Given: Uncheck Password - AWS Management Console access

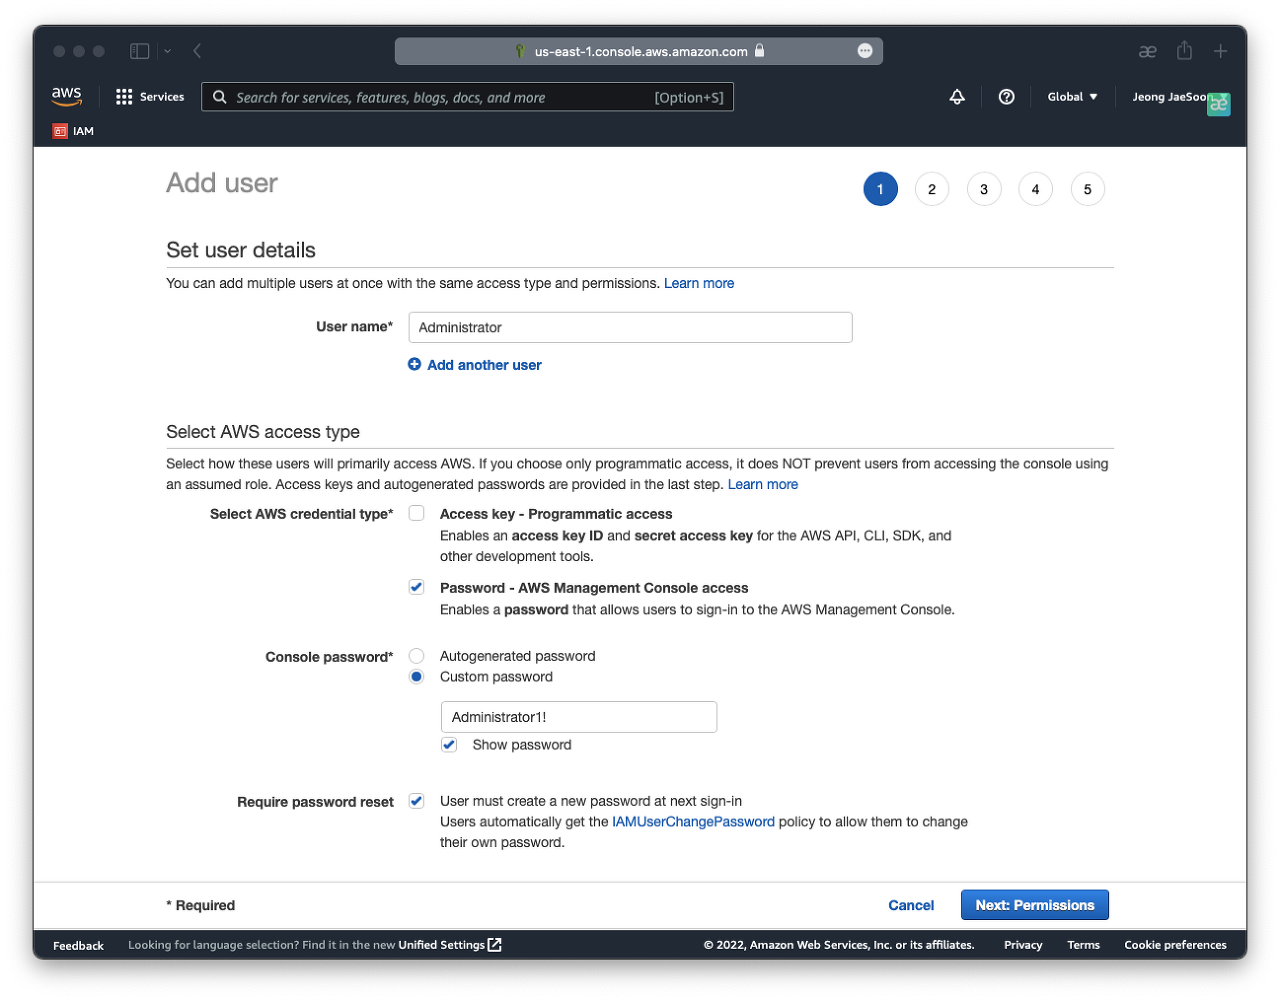Looking at the screenshot, I should [x=417, y=587].
